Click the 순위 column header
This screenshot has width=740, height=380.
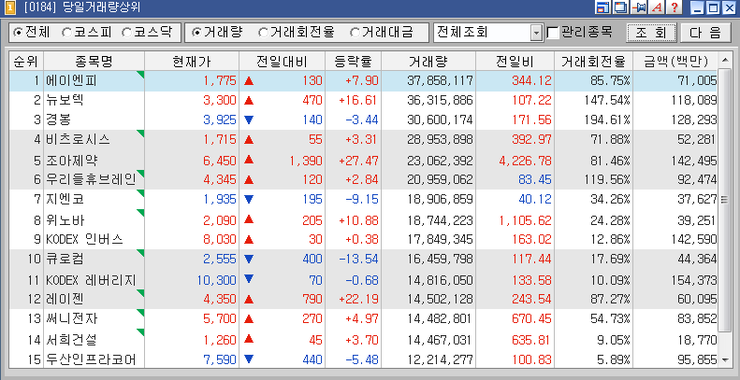[x=26, y=61]
